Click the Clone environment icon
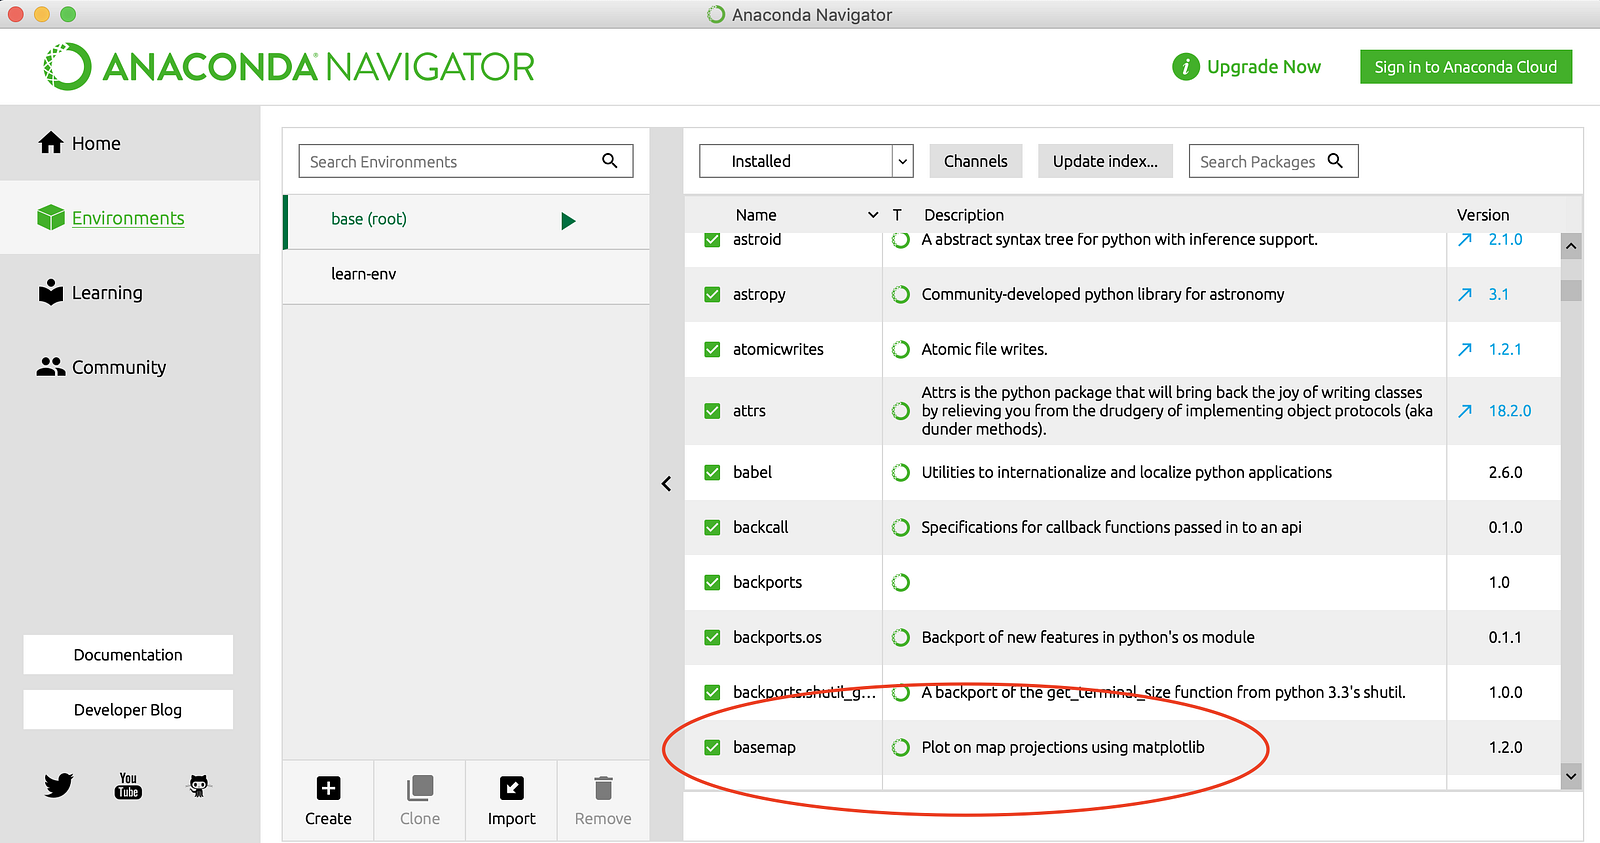 tap(420, 788)
